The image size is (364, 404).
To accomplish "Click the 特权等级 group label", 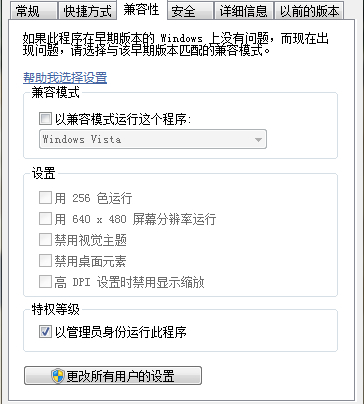I will tap(56, 309).
